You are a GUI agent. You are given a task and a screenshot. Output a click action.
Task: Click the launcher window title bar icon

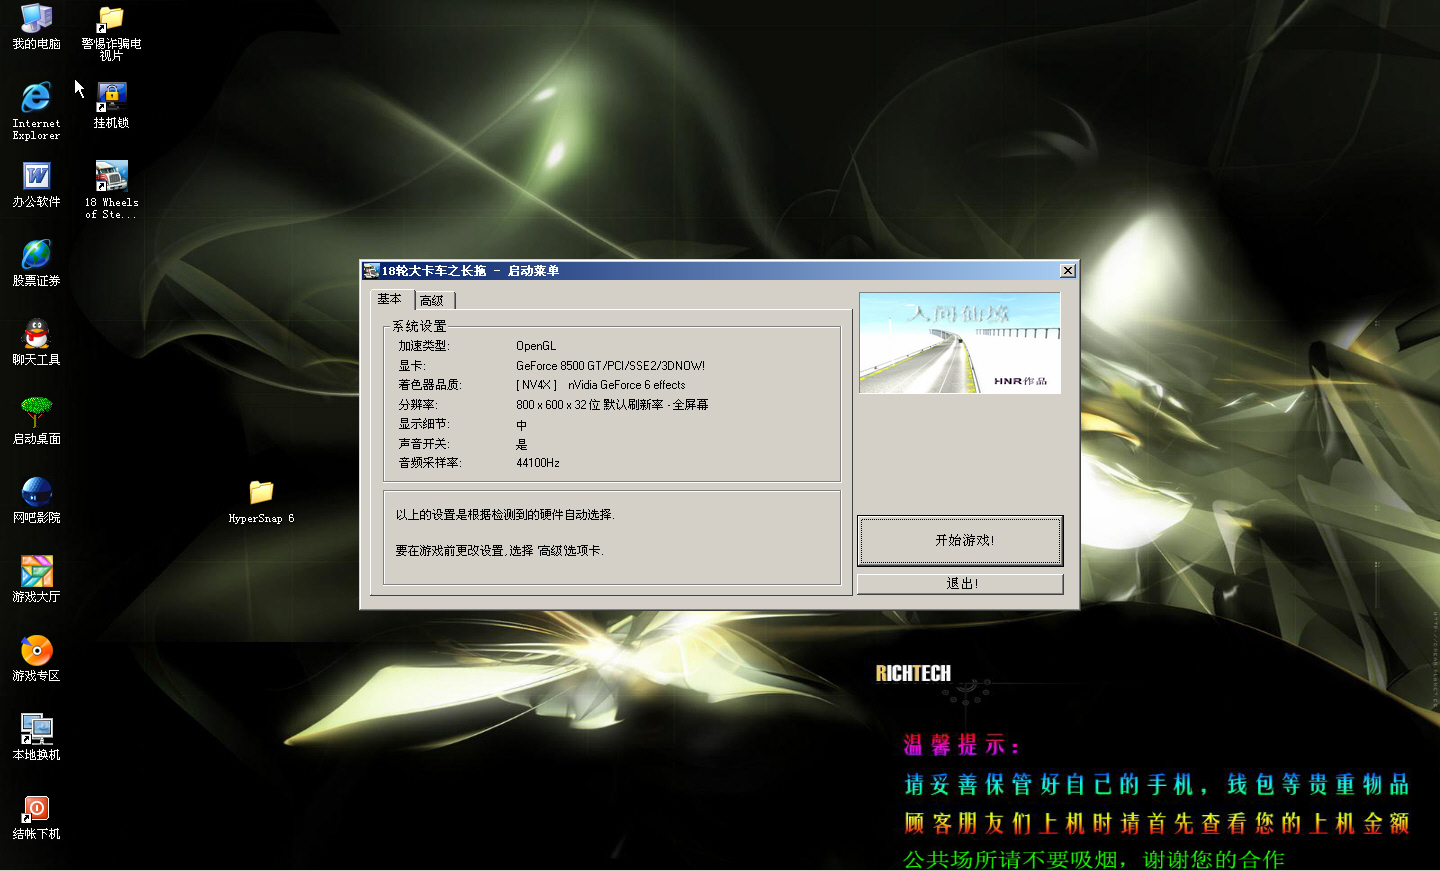point(371,270)
